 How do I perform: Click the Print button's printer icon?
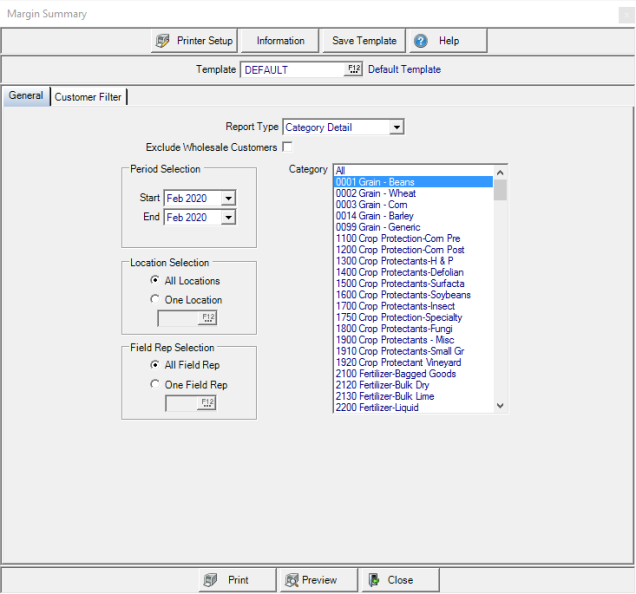[211, 580]
